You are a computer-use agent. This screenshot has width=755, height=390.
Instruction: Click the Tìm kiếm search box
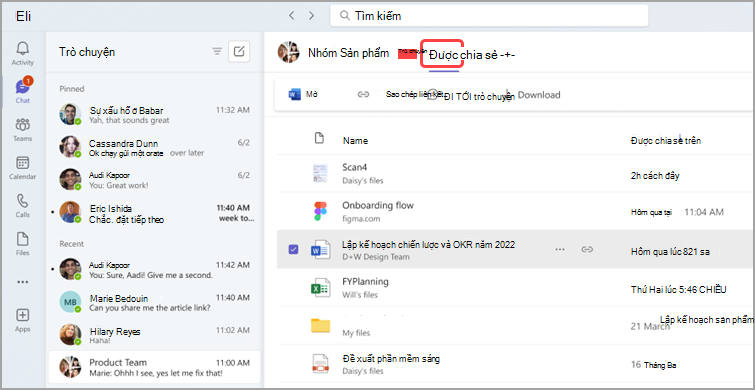489,16
